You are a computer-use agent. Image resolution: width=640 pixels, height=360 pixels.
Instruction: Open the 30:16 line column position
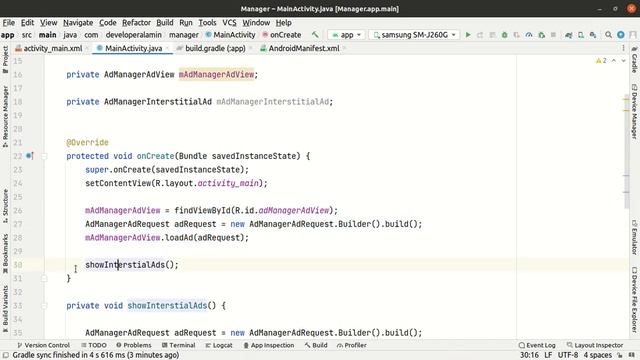point(529,355)
